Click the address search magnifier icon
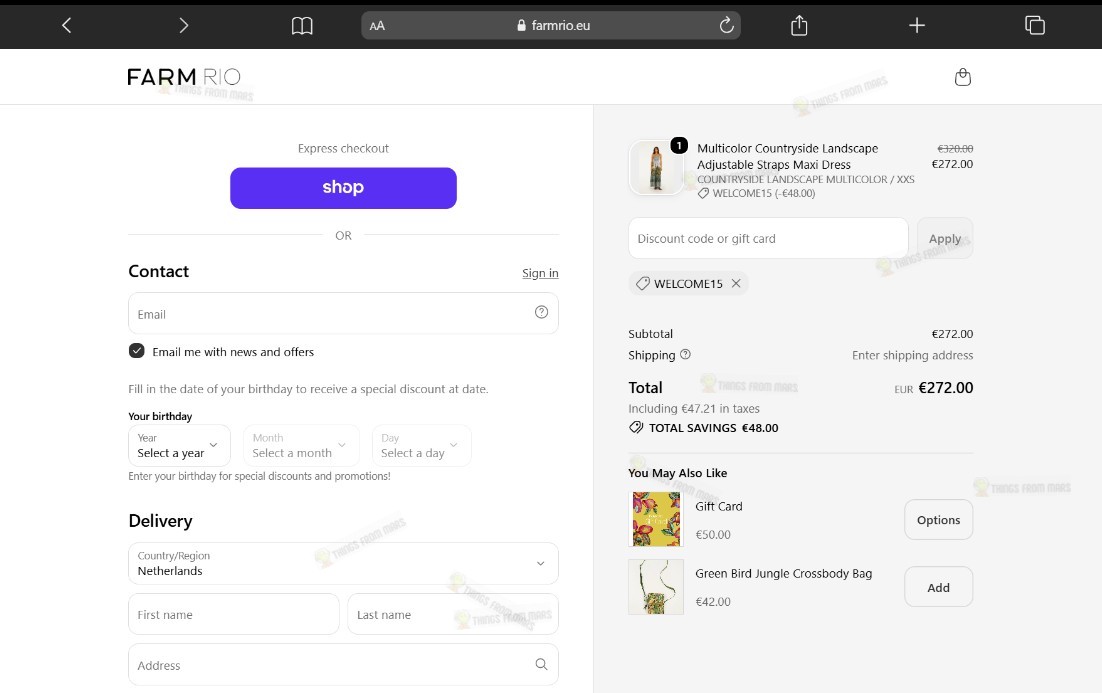1102x693 pixels. 541,664
